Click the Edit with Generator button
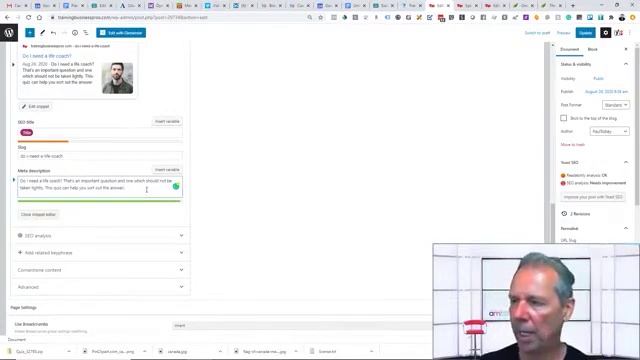The width and height of the screenshot is (640, 360). click(x=121, y=33)
